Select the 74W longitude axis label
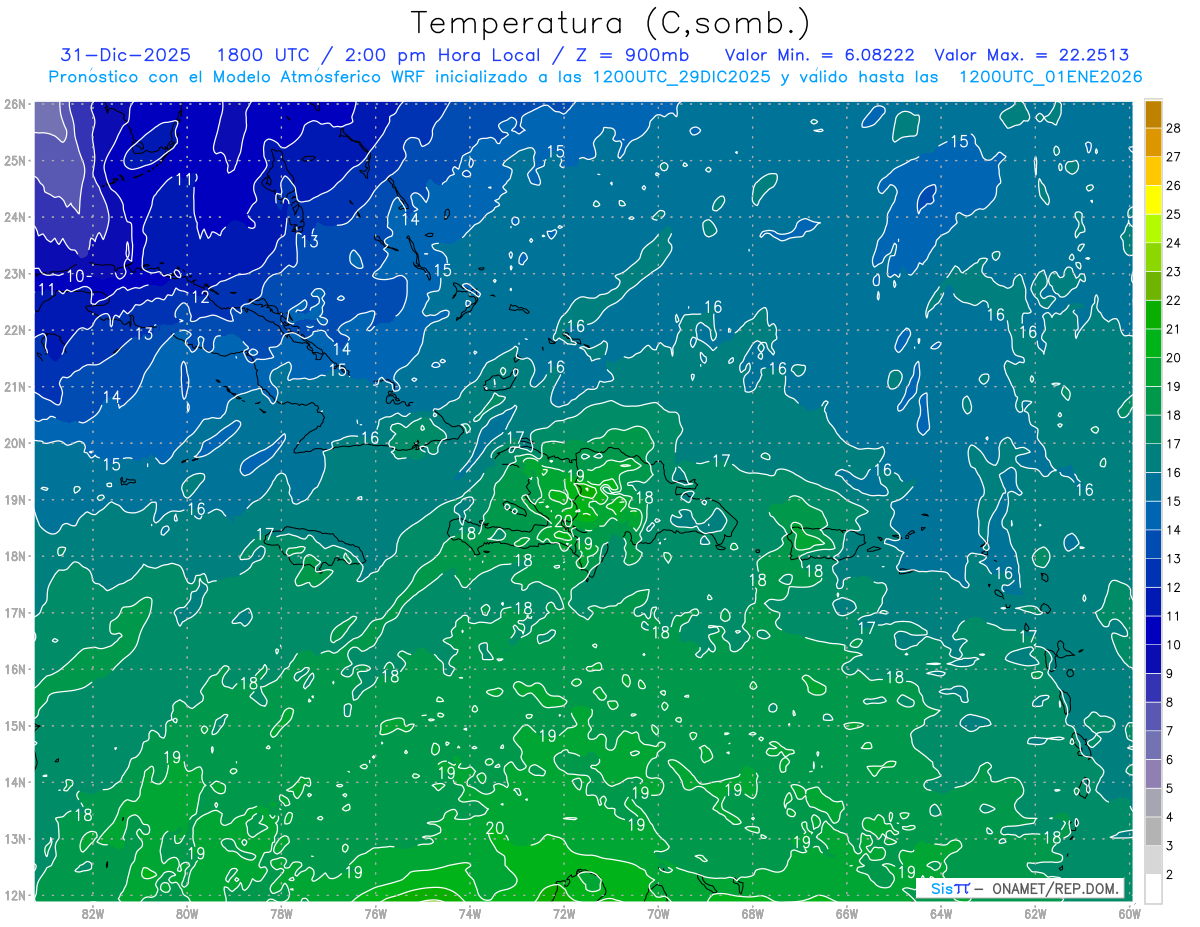The height and width of the screenshot is (927, 1200). click(469, 913)
